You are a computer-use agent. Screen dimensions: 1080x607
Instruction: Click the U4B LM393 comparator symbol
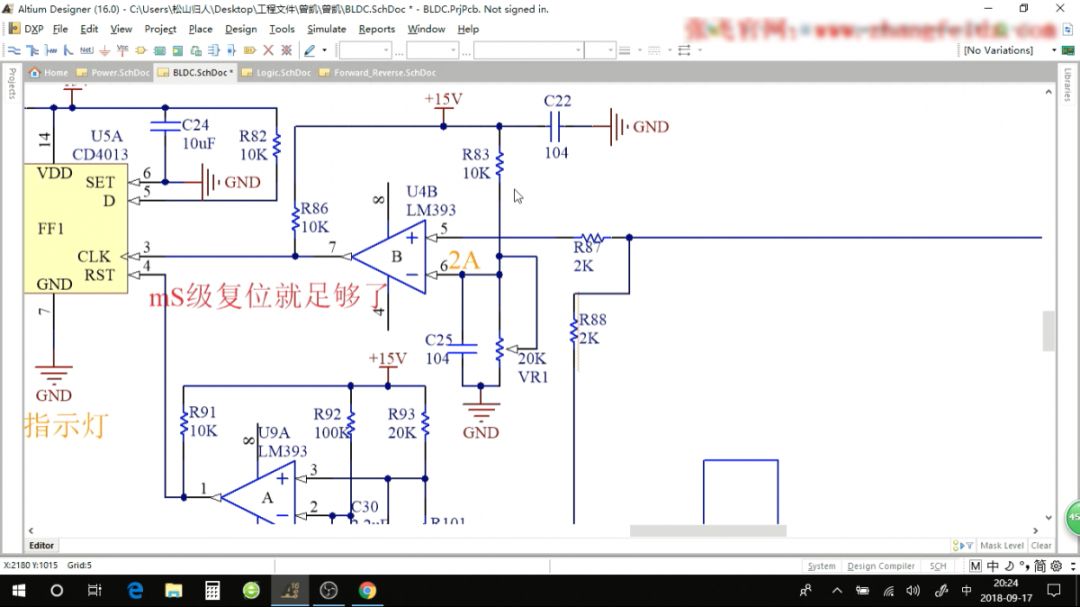[389, 256]
